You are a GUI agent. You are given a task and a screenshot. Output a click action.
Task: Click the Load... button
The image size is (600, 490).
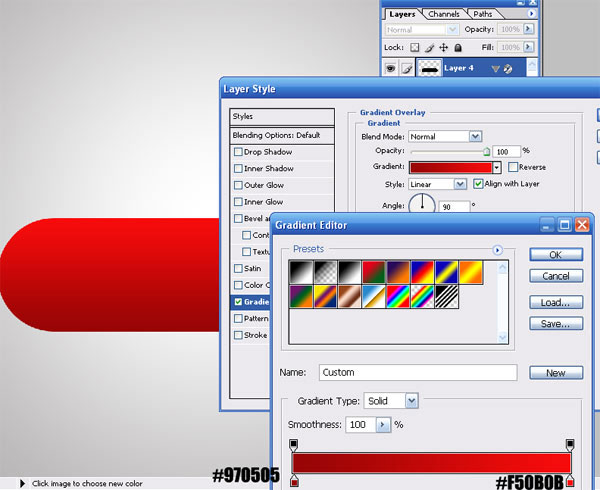[x=556, y=303]
